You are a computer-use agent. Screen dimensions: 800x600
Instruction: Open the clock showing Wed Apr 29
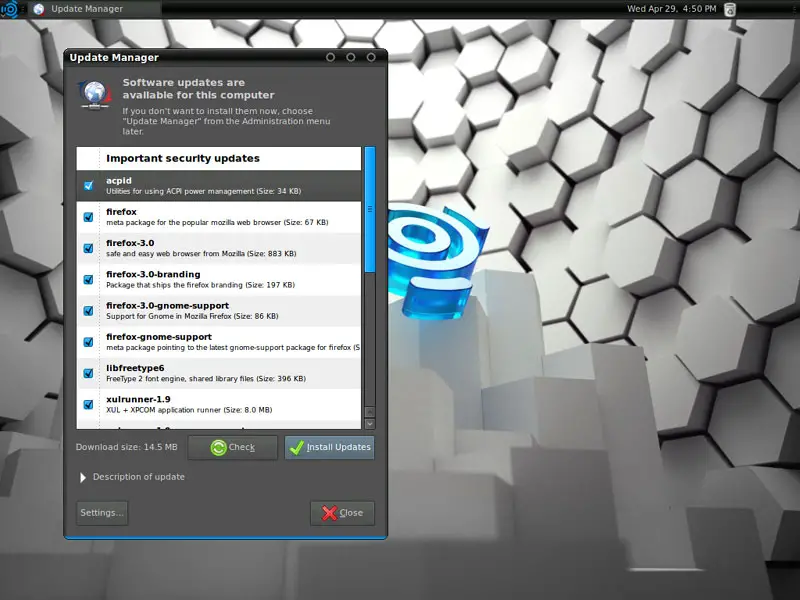671,9
